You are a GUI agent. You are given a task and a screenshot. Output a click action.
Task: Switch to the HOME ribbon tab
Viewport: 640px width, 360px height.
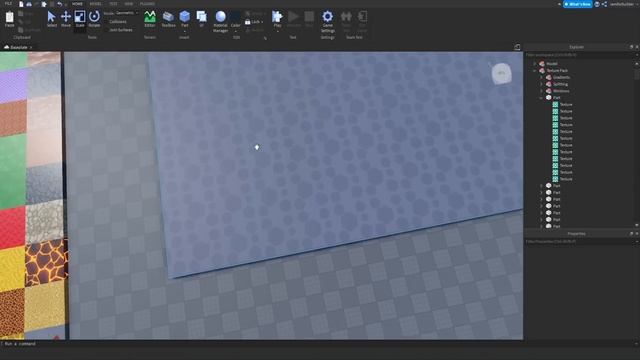[x=77, y=4]
